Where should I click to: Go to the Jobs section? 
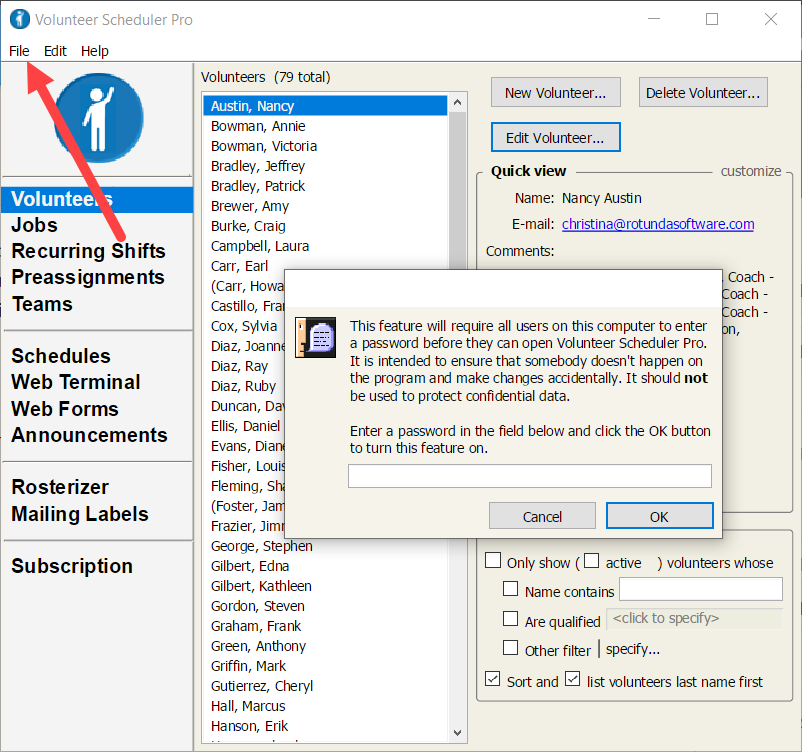35,225
